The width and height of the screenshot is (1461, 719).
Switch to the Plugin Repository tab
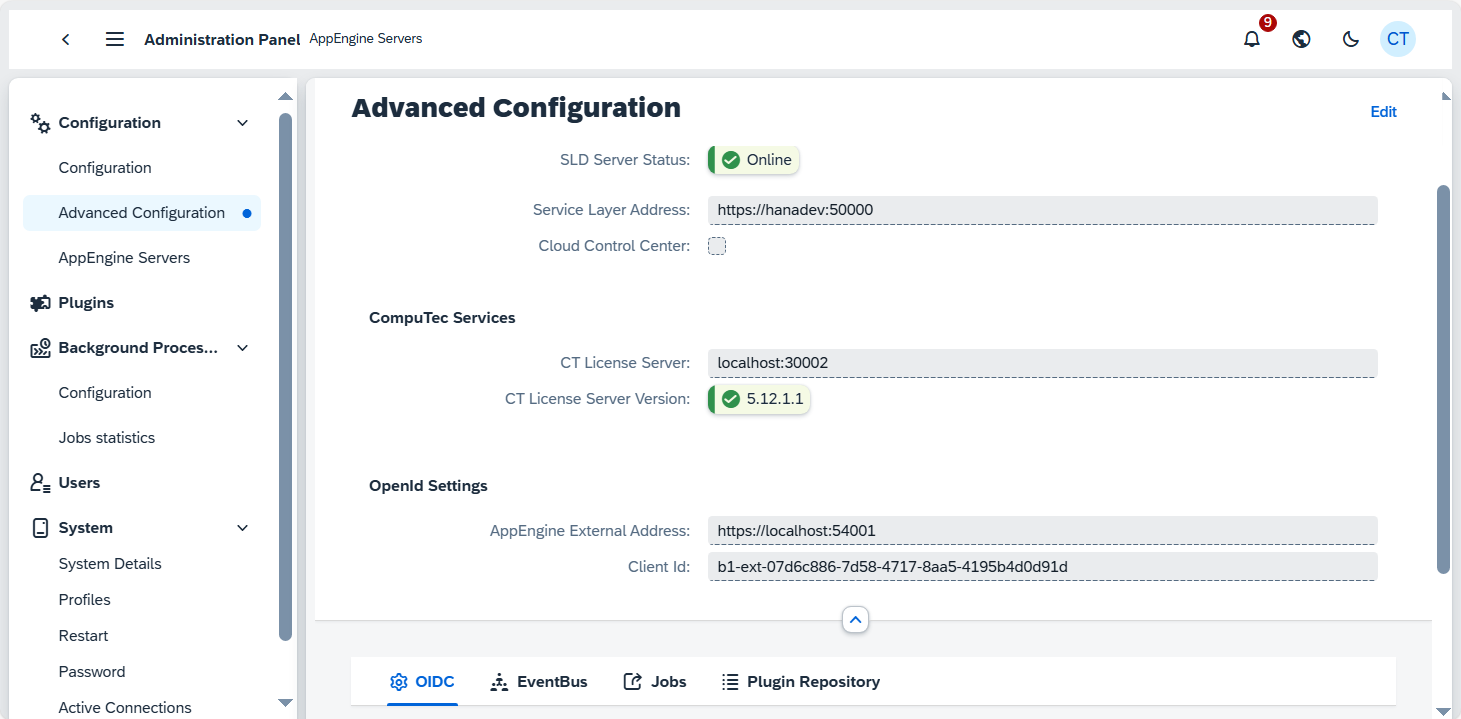(x=801, y=682)
